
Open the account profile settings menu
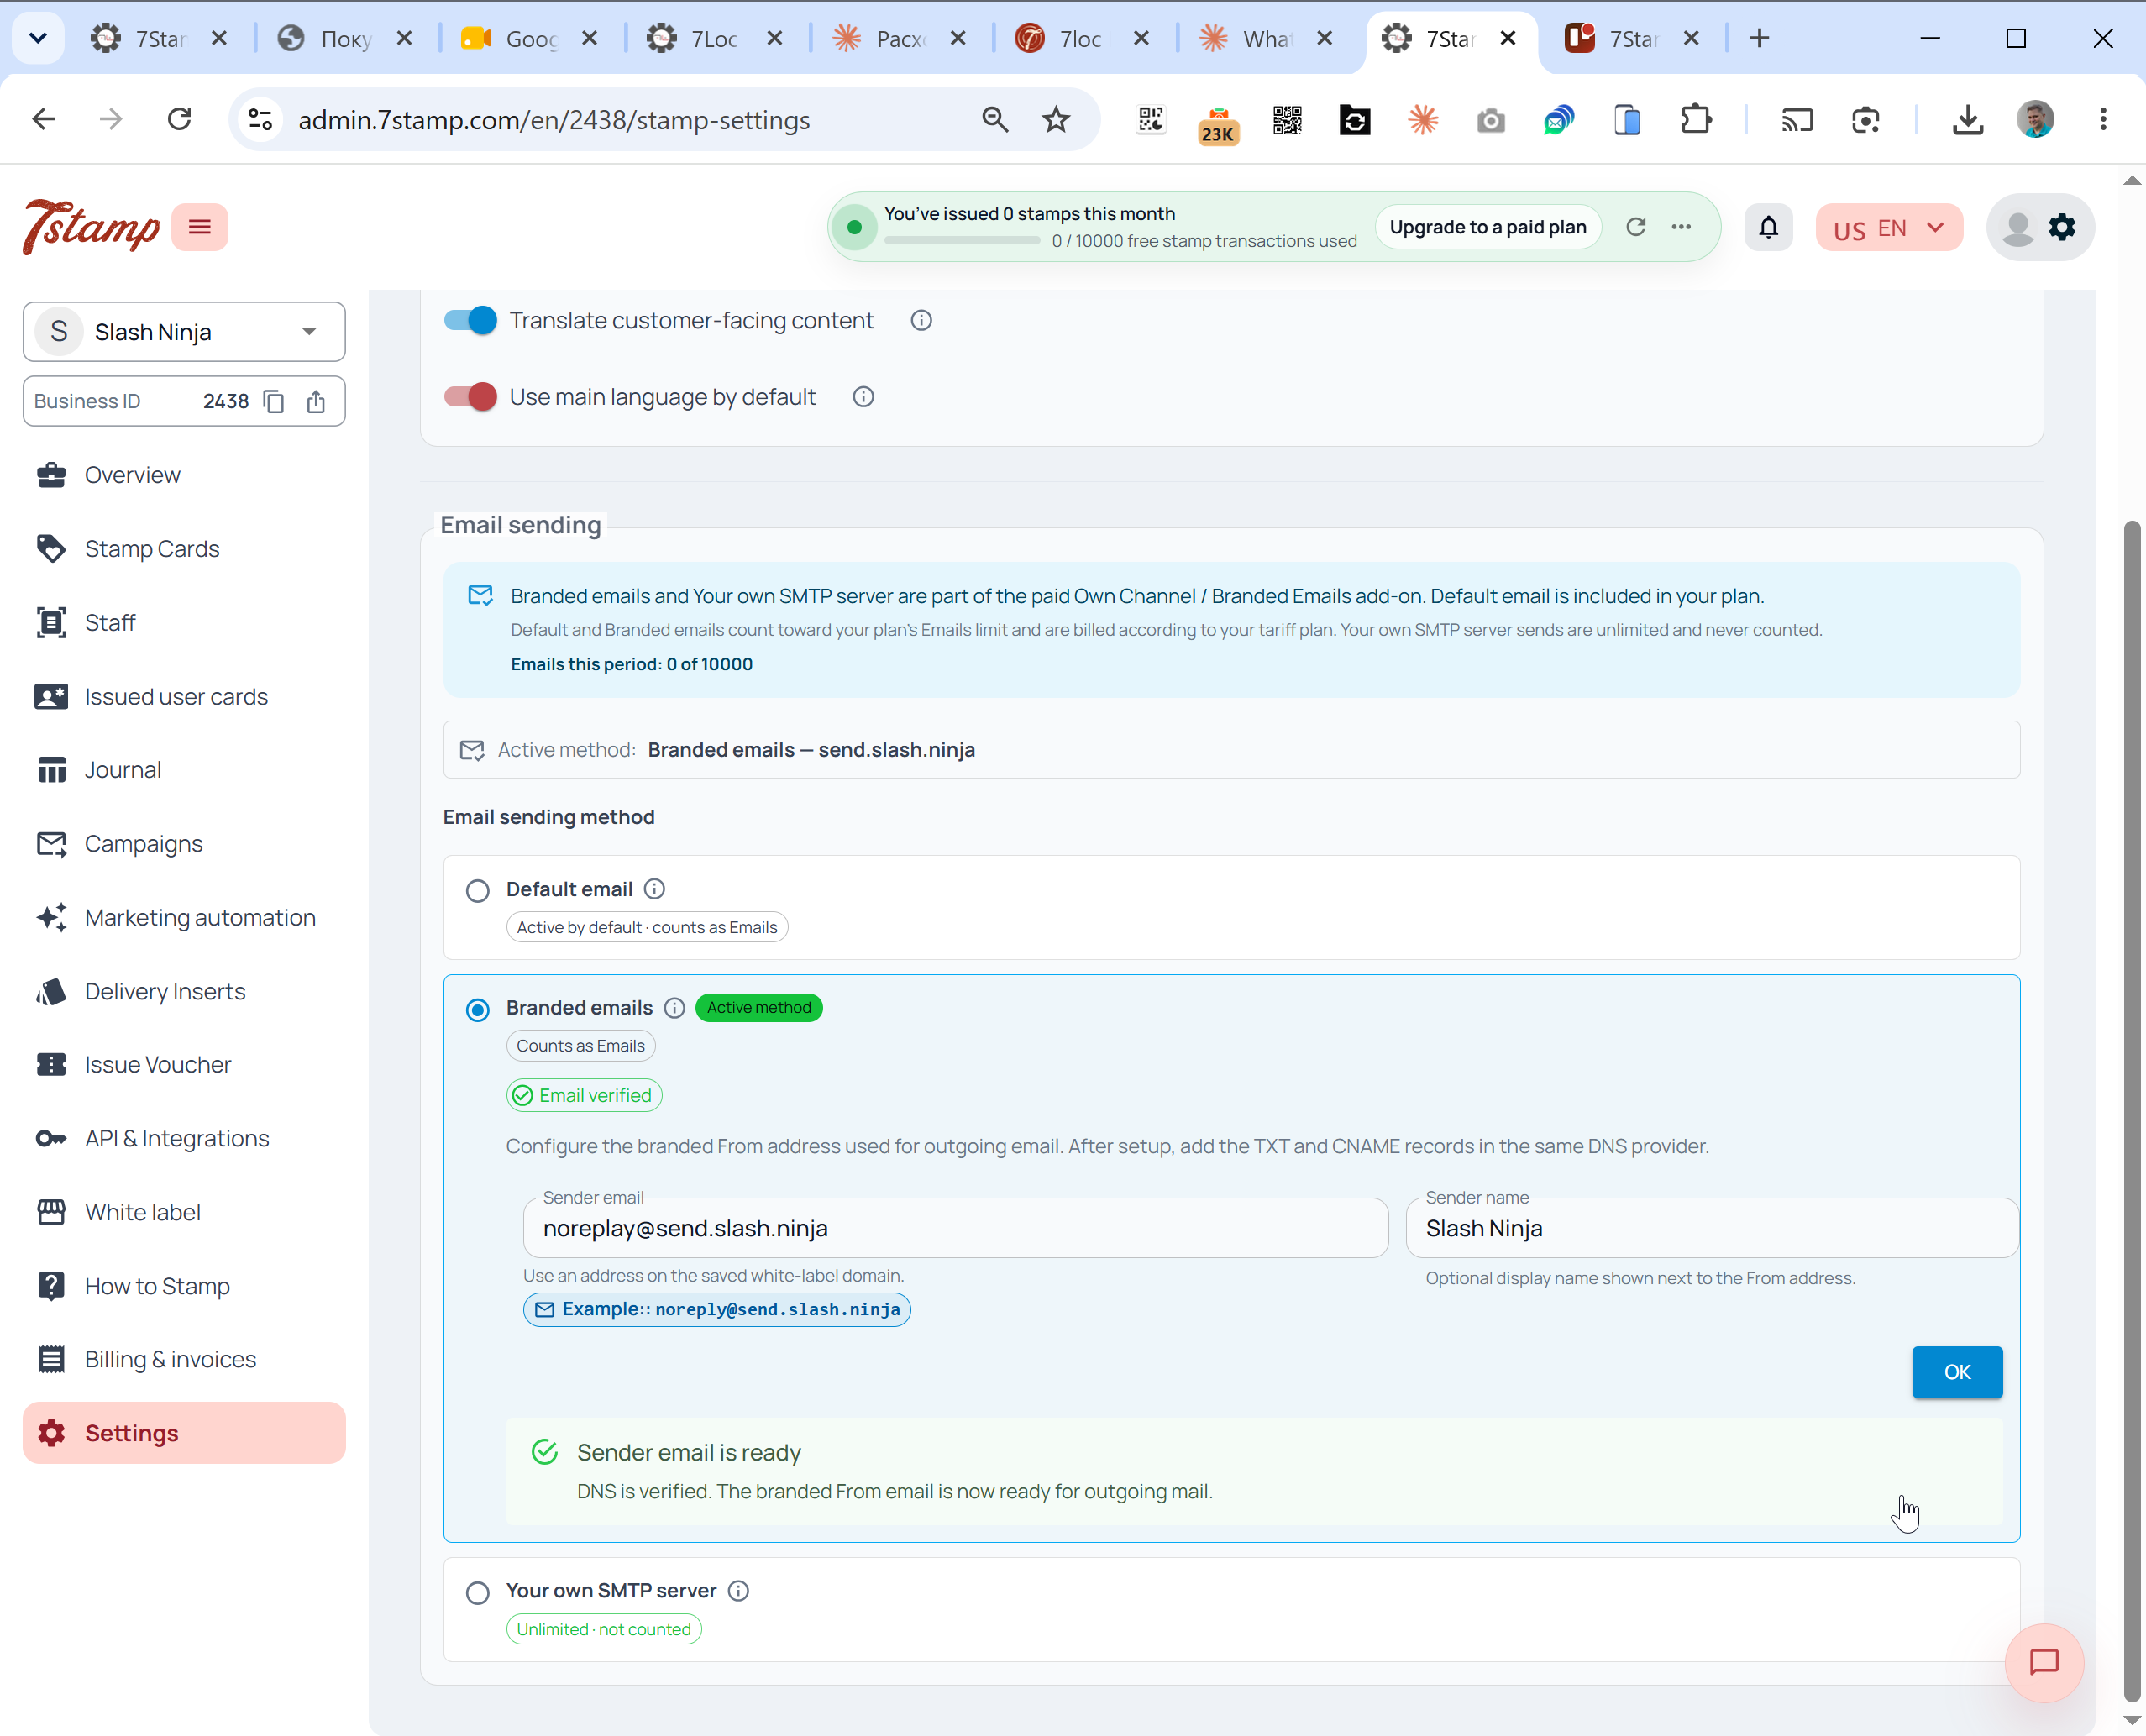click(2040, 228)
